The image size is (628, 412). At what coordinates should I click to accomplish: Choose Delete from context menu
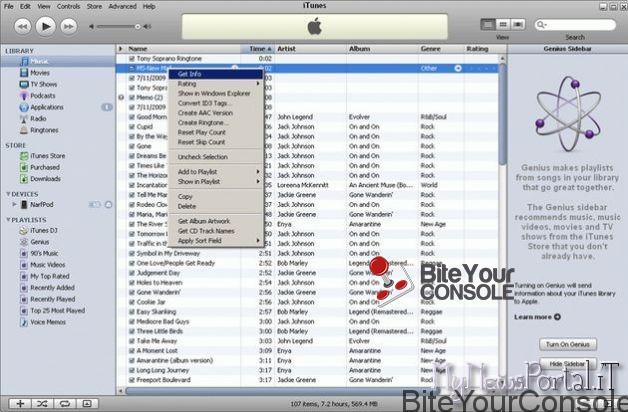(216, 207)
